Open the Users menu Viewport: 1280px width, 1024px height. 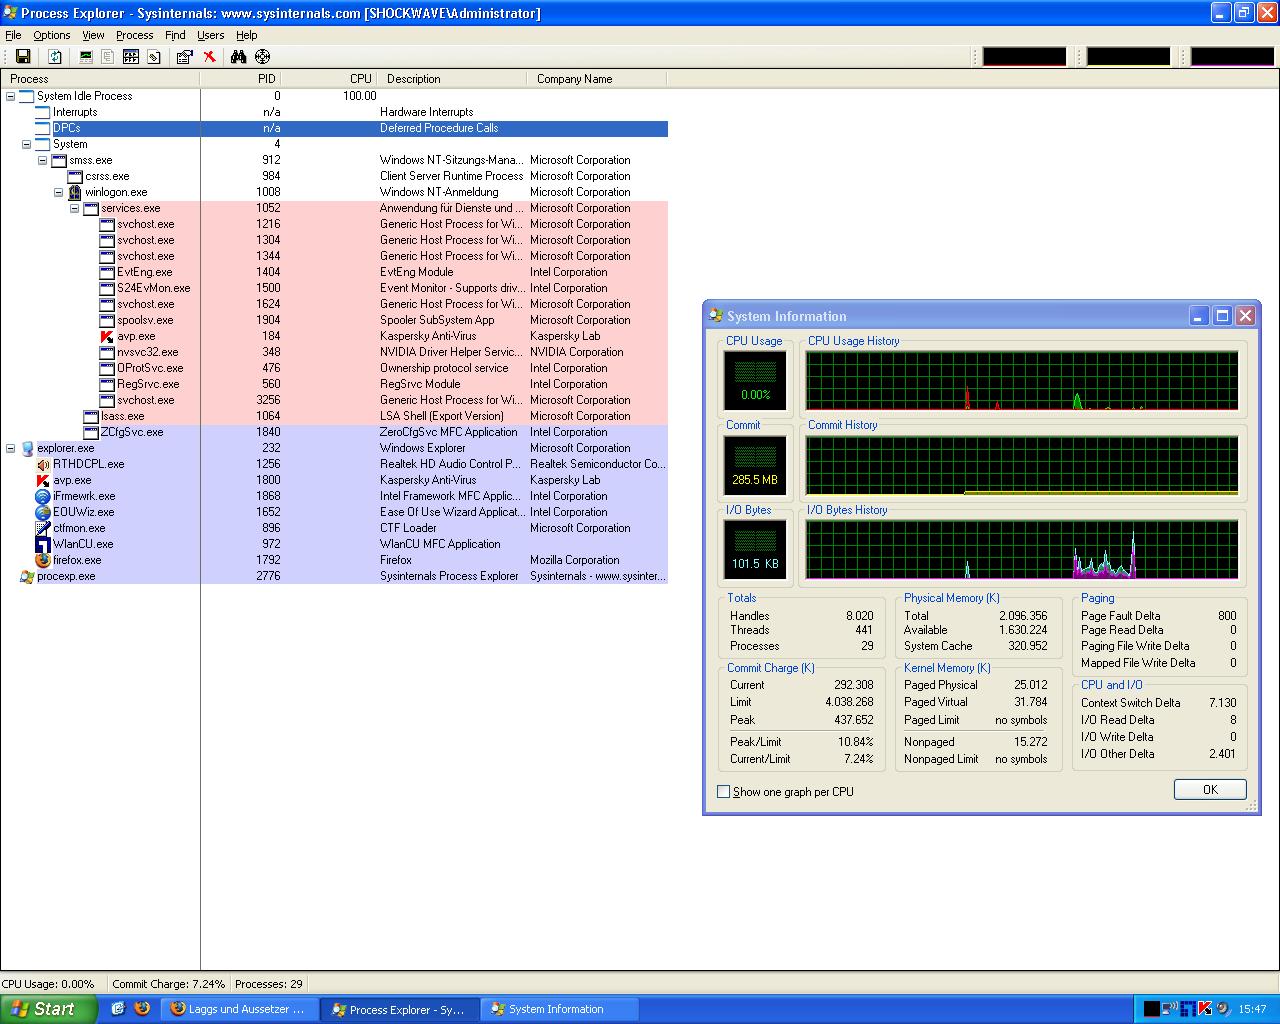[211, 35]
